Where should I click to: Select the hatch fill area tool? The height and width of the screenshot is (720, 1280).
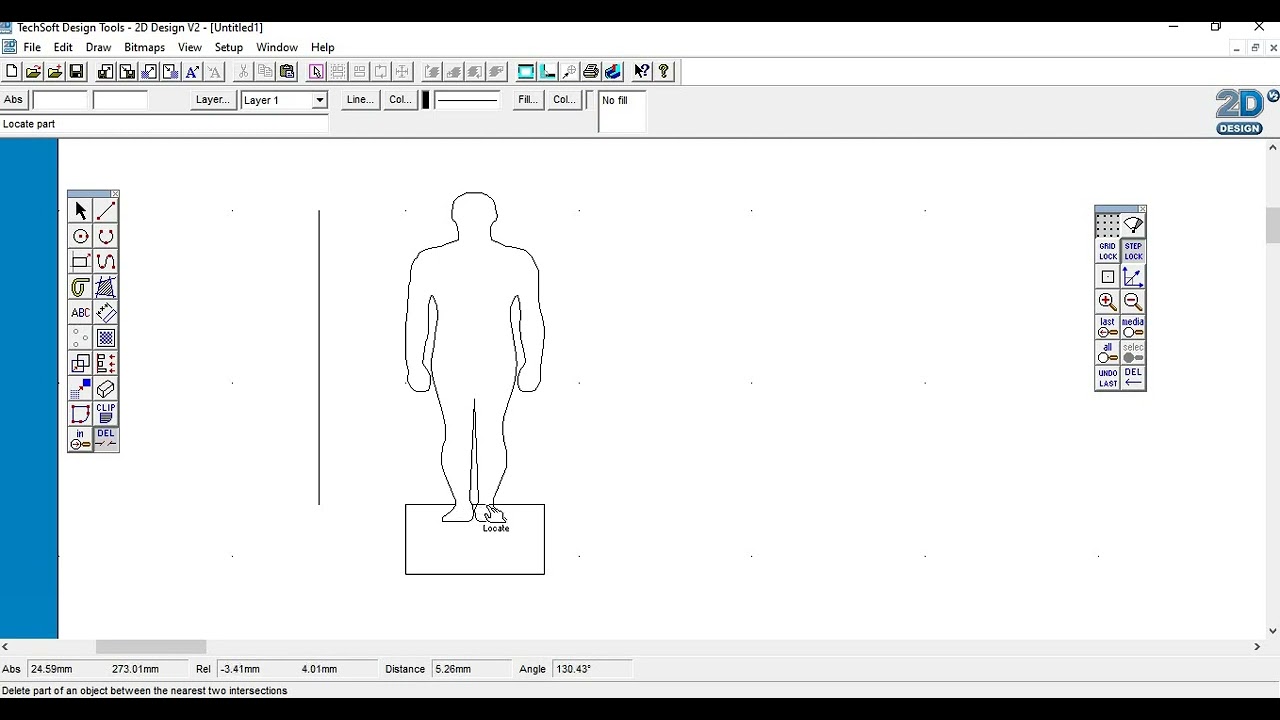tap(106, 288)
